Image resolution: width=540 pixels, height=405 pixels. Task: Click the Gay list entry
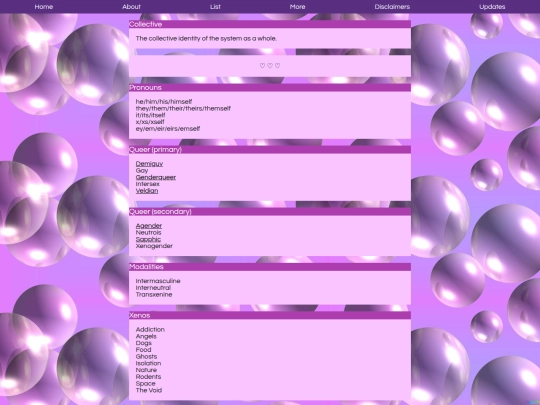142,170
